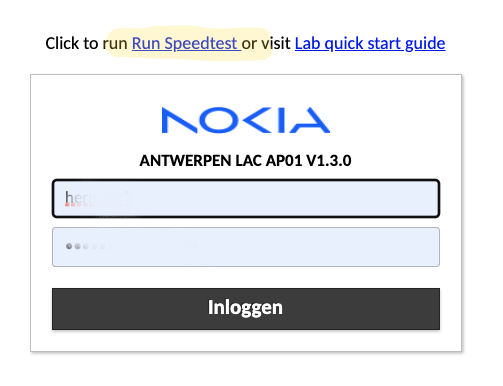Click the word Lab in the guide link
This screenshot has width=503, height=386.
pyautogui.click(x=308, y=43)
